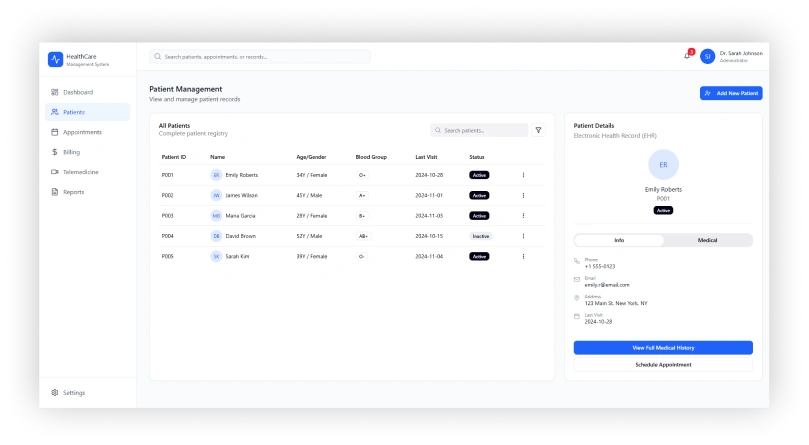Navigate to Dashboard in the sidebar

pyautogui.click(x=77, y=92)
